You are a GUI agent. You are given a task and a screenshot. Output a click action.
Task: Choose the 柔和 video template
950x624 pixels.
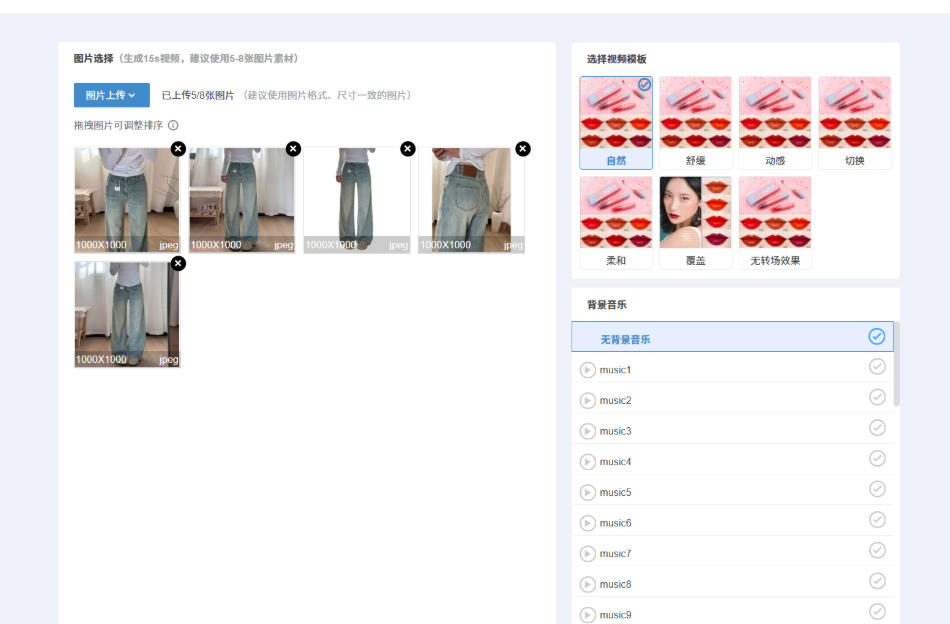616,222
